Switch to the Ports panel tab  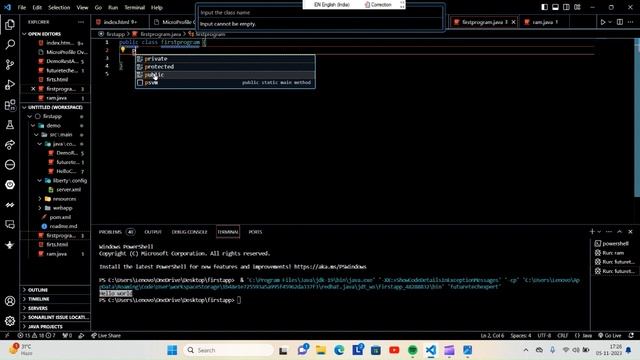tap(255, 232)
